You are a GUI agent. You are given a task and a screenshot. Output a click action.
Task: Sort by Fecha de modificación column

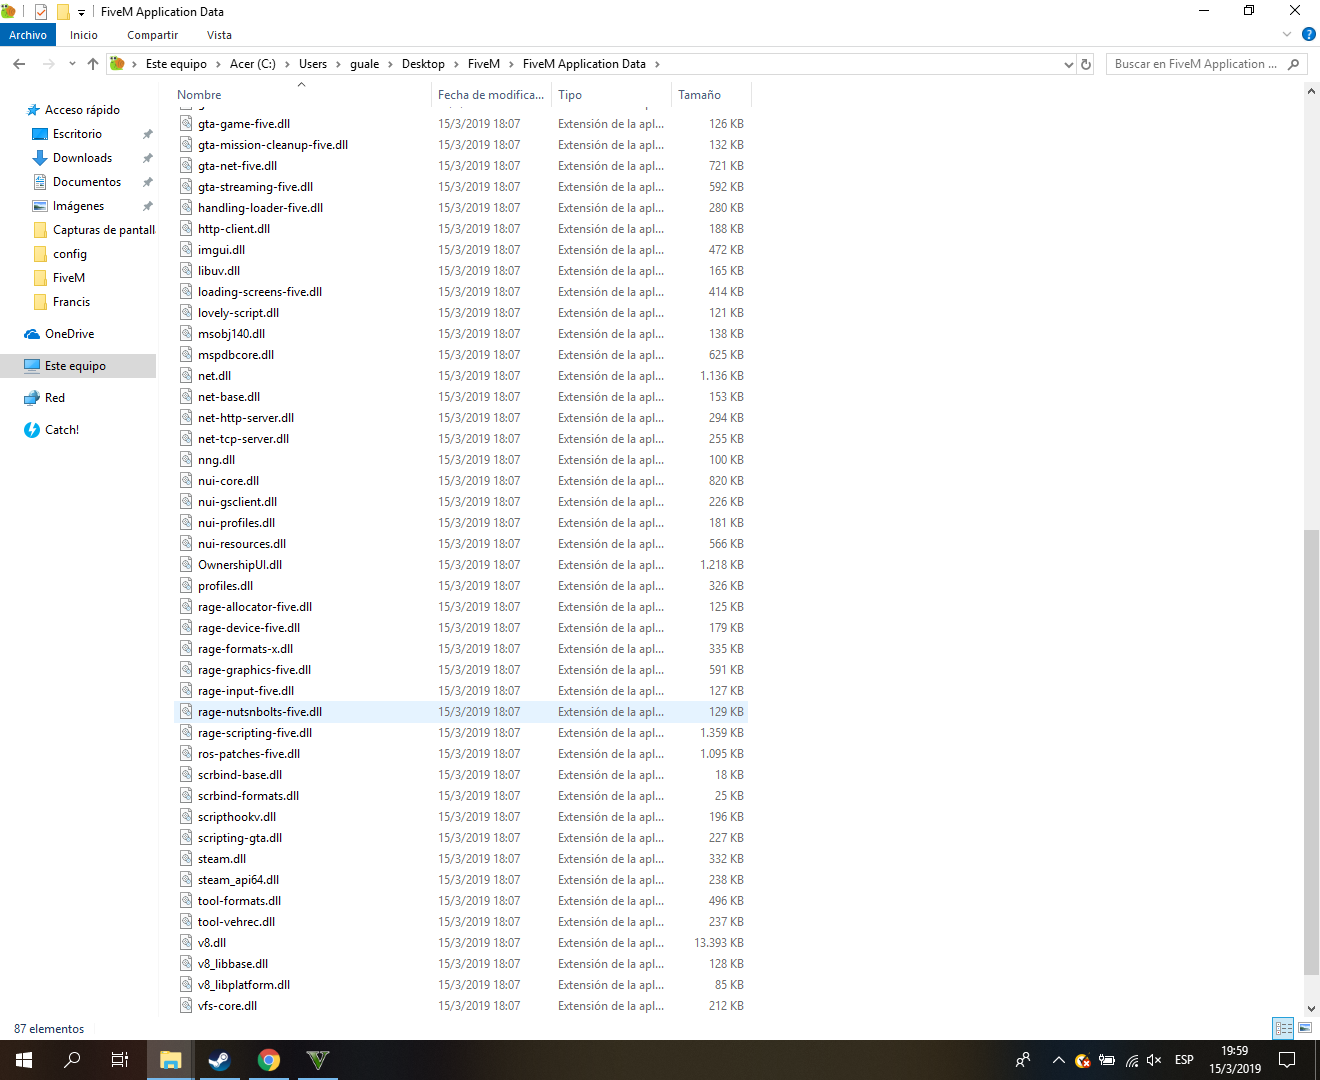(491, 95)
